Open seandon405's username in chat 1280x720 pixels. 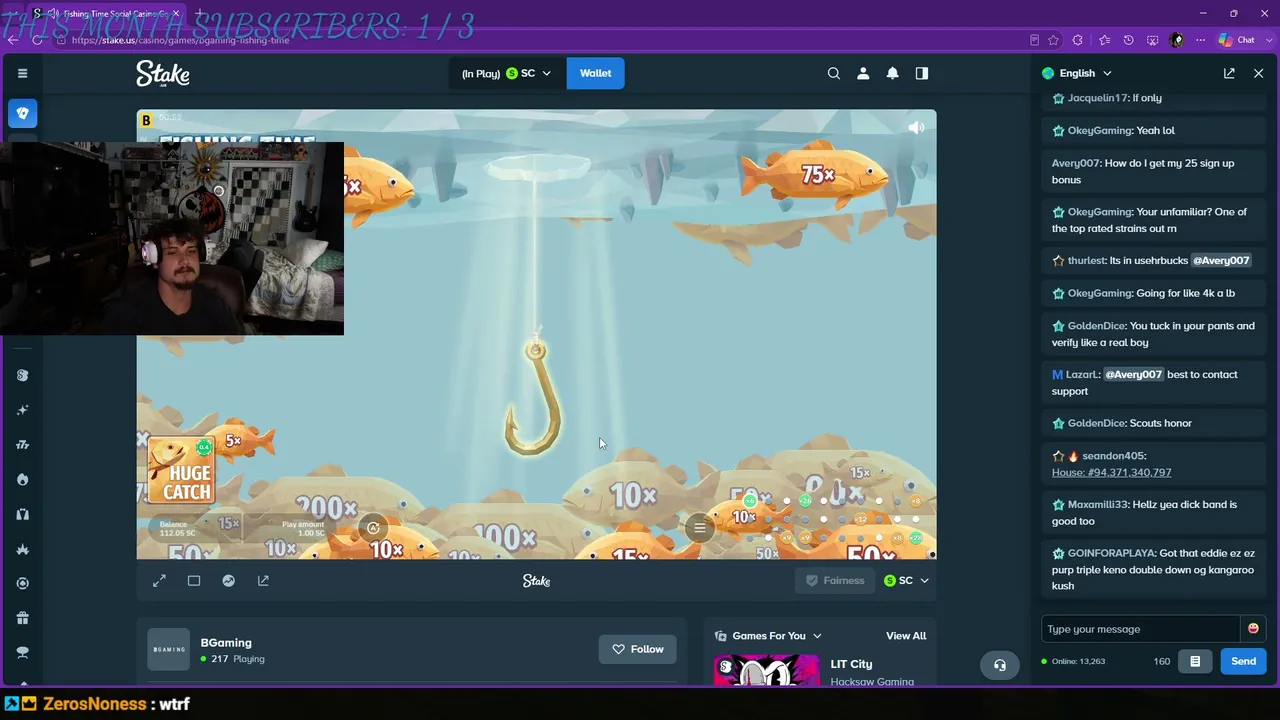coord(1113,456)
